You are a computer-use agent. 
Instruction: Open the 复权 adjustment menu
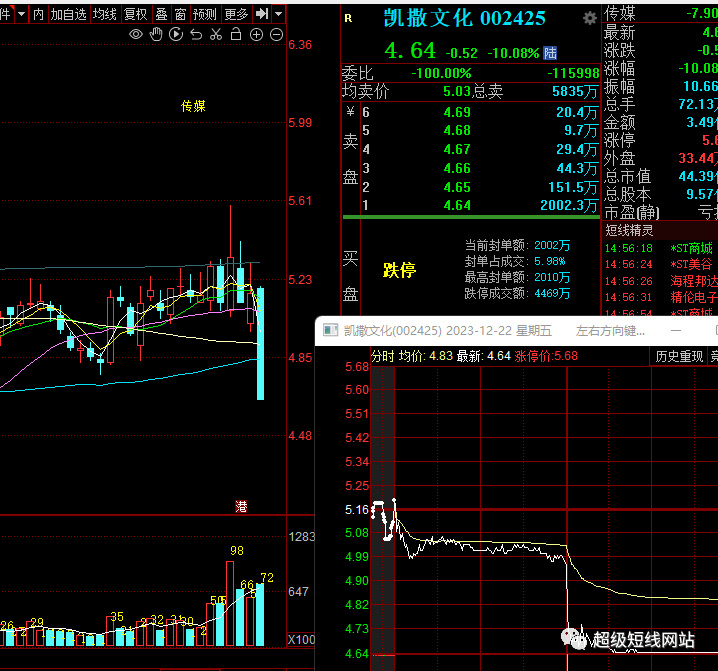[x=136, y=14]
